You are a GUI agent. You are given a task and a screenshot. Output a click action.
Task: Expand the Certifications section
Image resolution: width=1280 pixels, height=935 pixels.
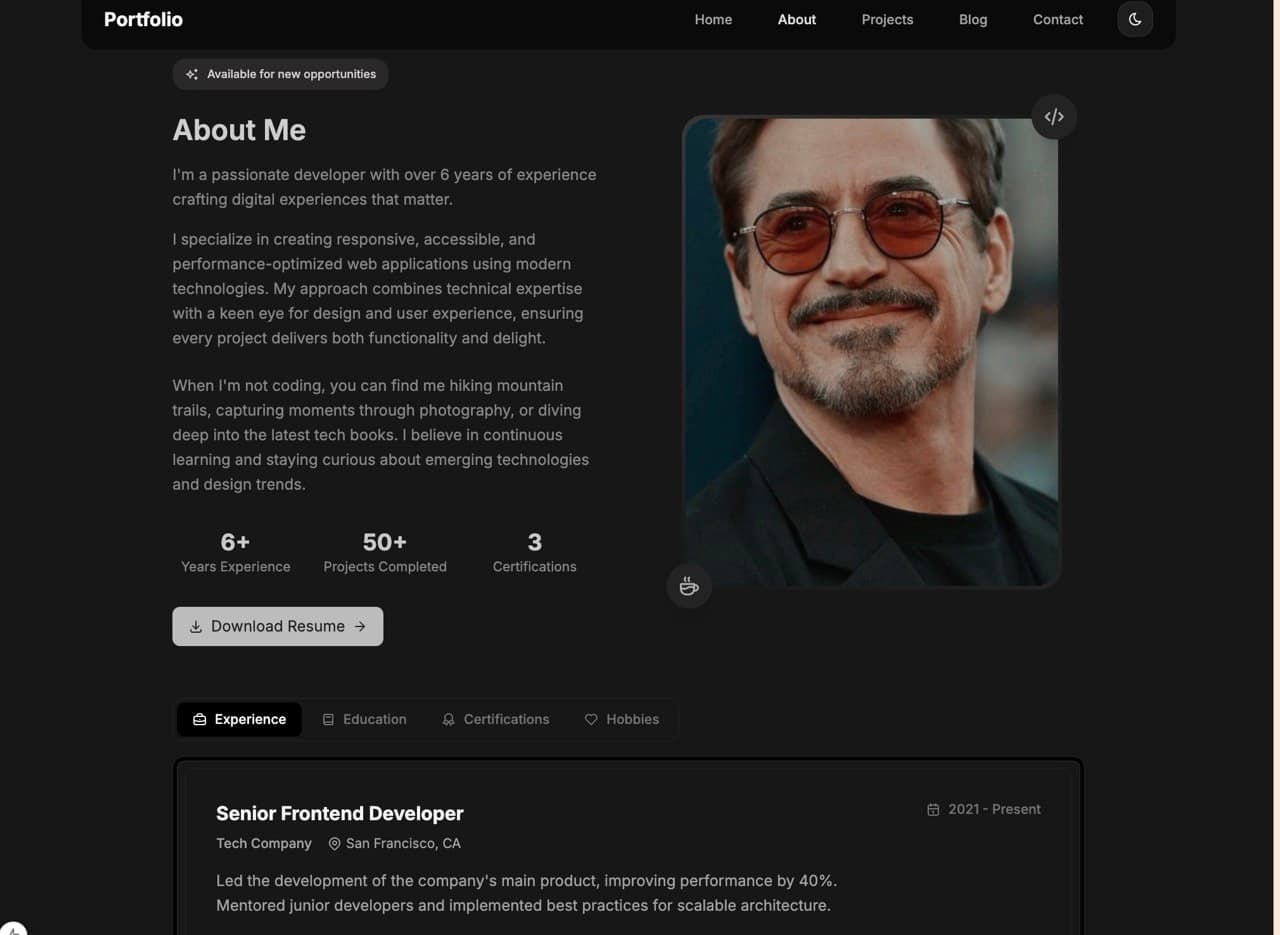coord(496,719)
